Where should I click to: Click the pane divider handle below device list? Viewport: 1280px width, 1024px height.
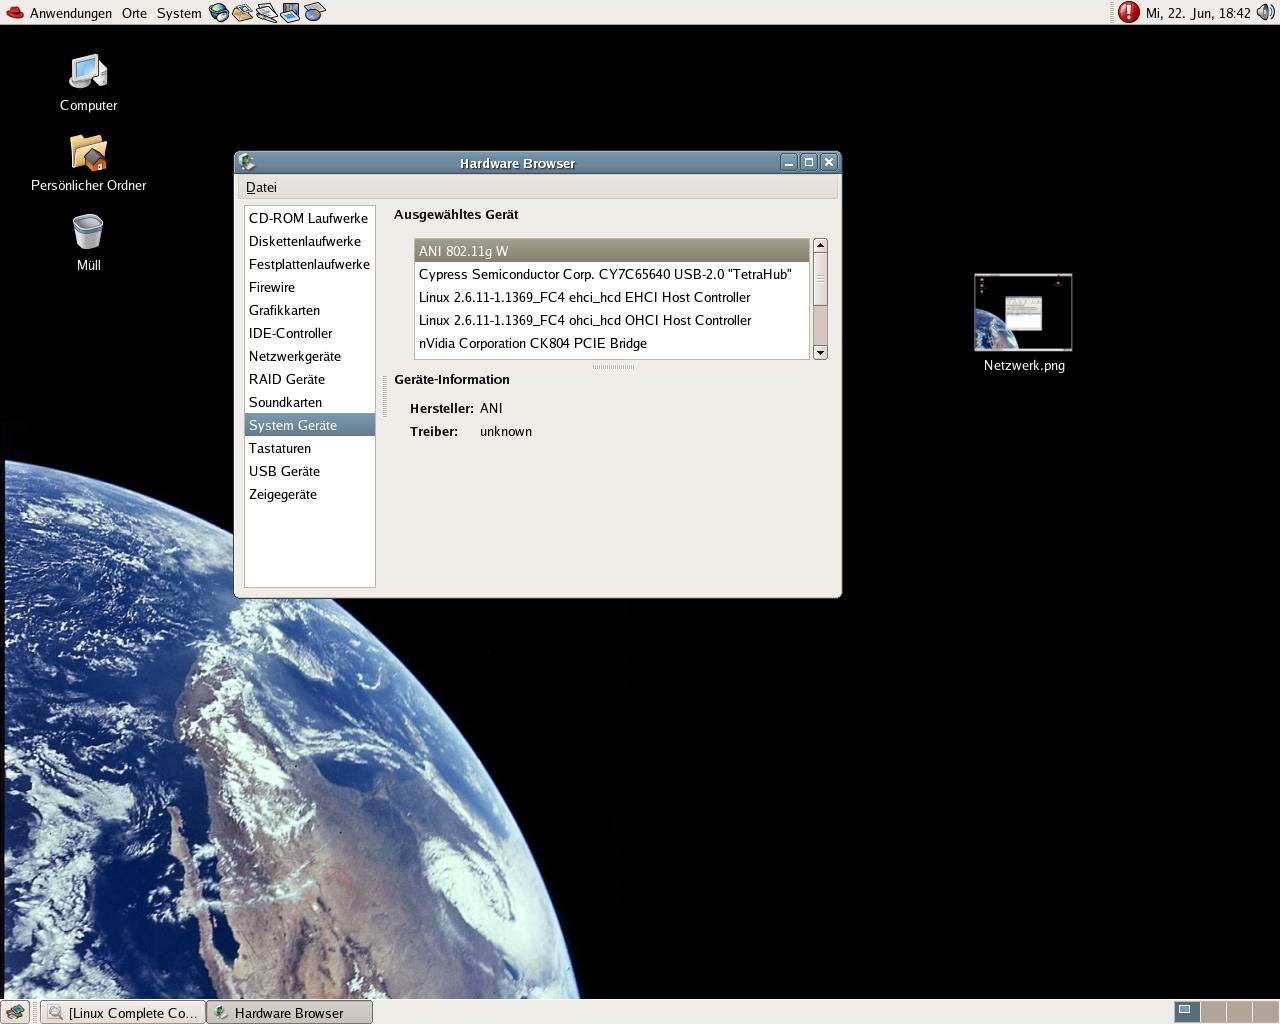pos(613,367)
